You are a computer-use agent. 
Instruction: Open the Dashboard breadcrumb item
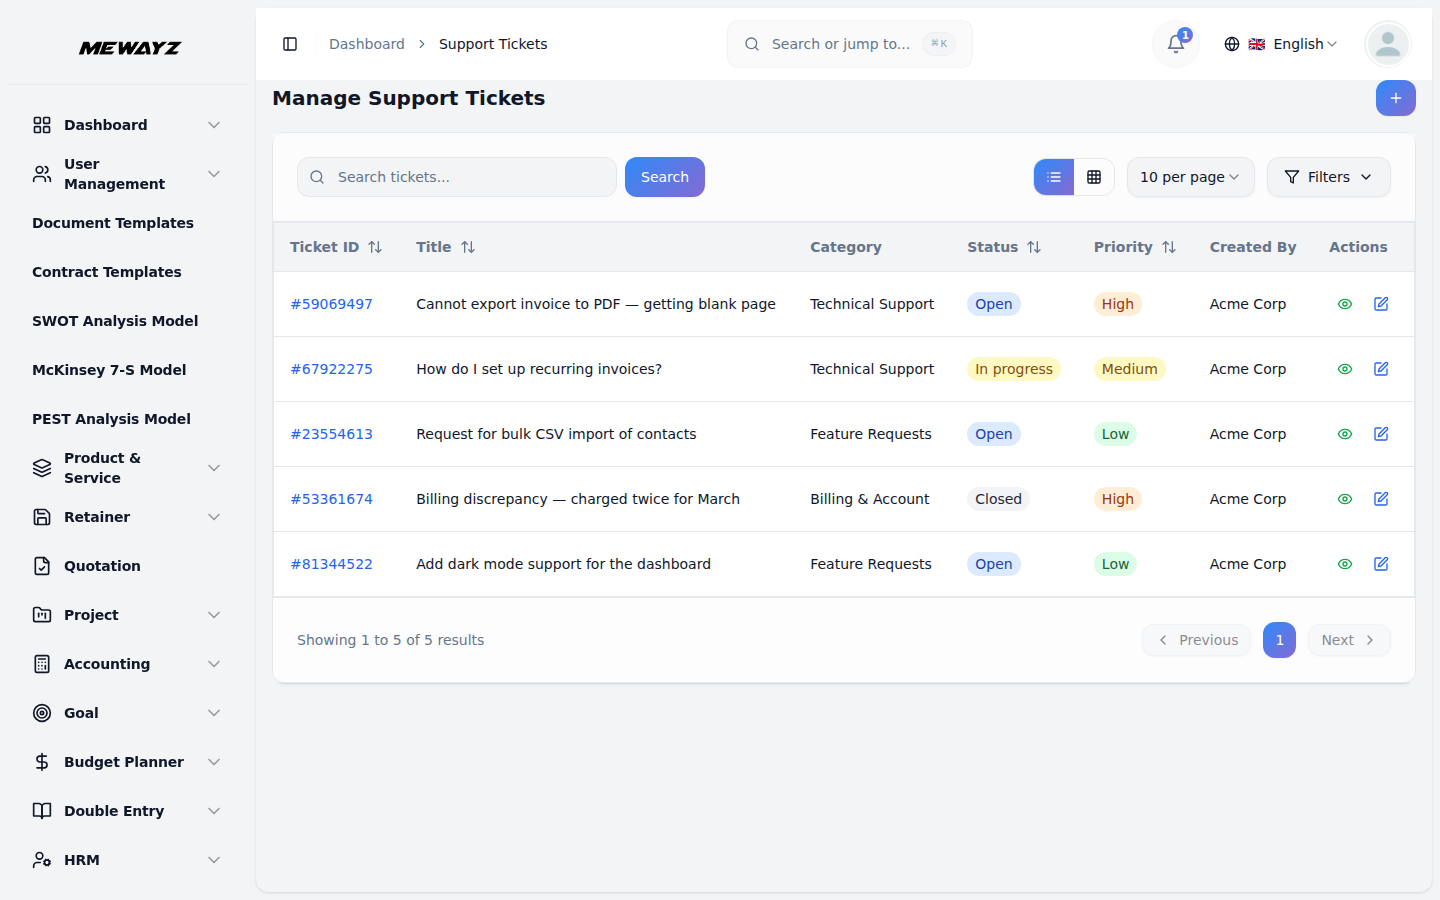click(x=366, y=43)
